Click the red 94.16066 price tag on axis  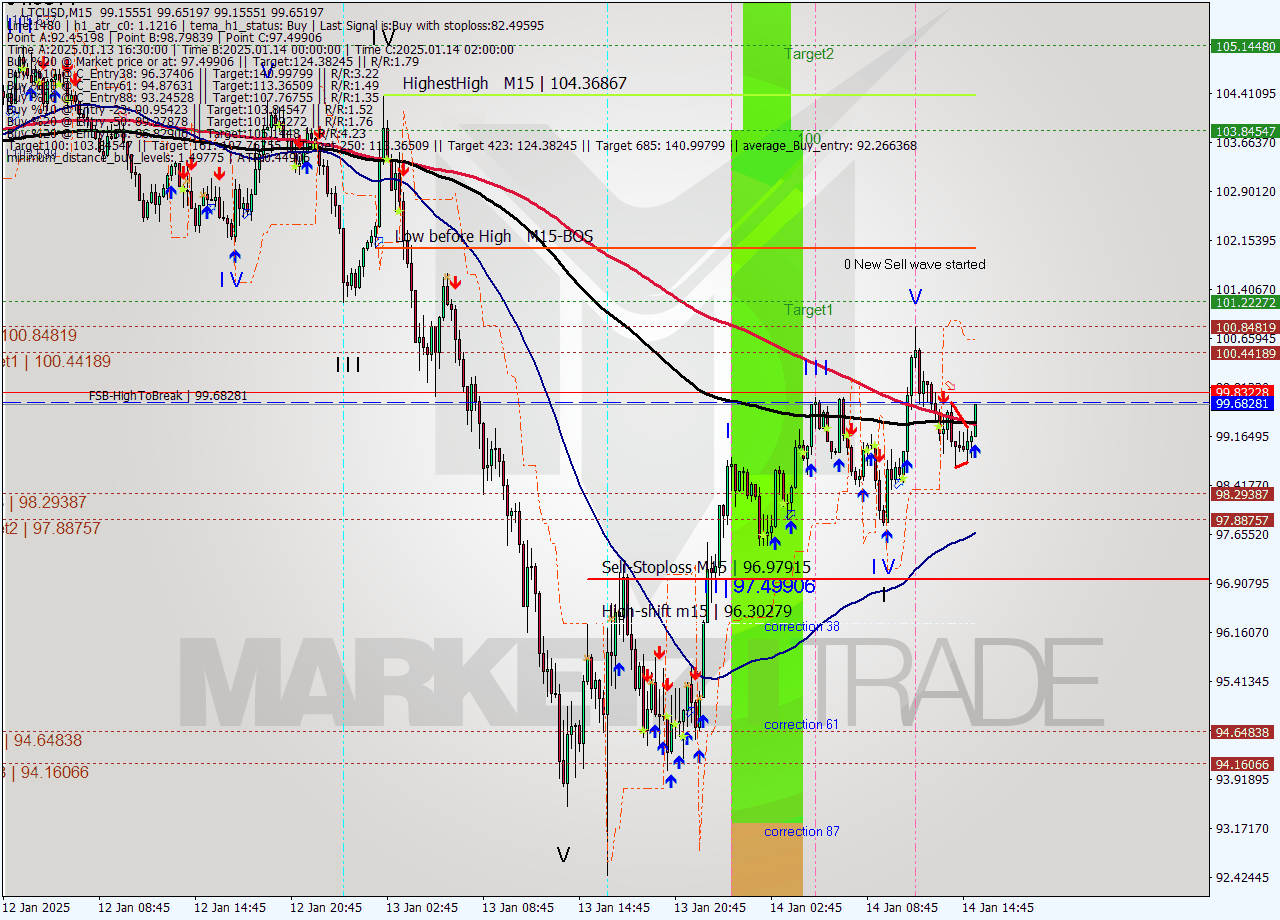pyautogui.click(x=1245, y=764)
